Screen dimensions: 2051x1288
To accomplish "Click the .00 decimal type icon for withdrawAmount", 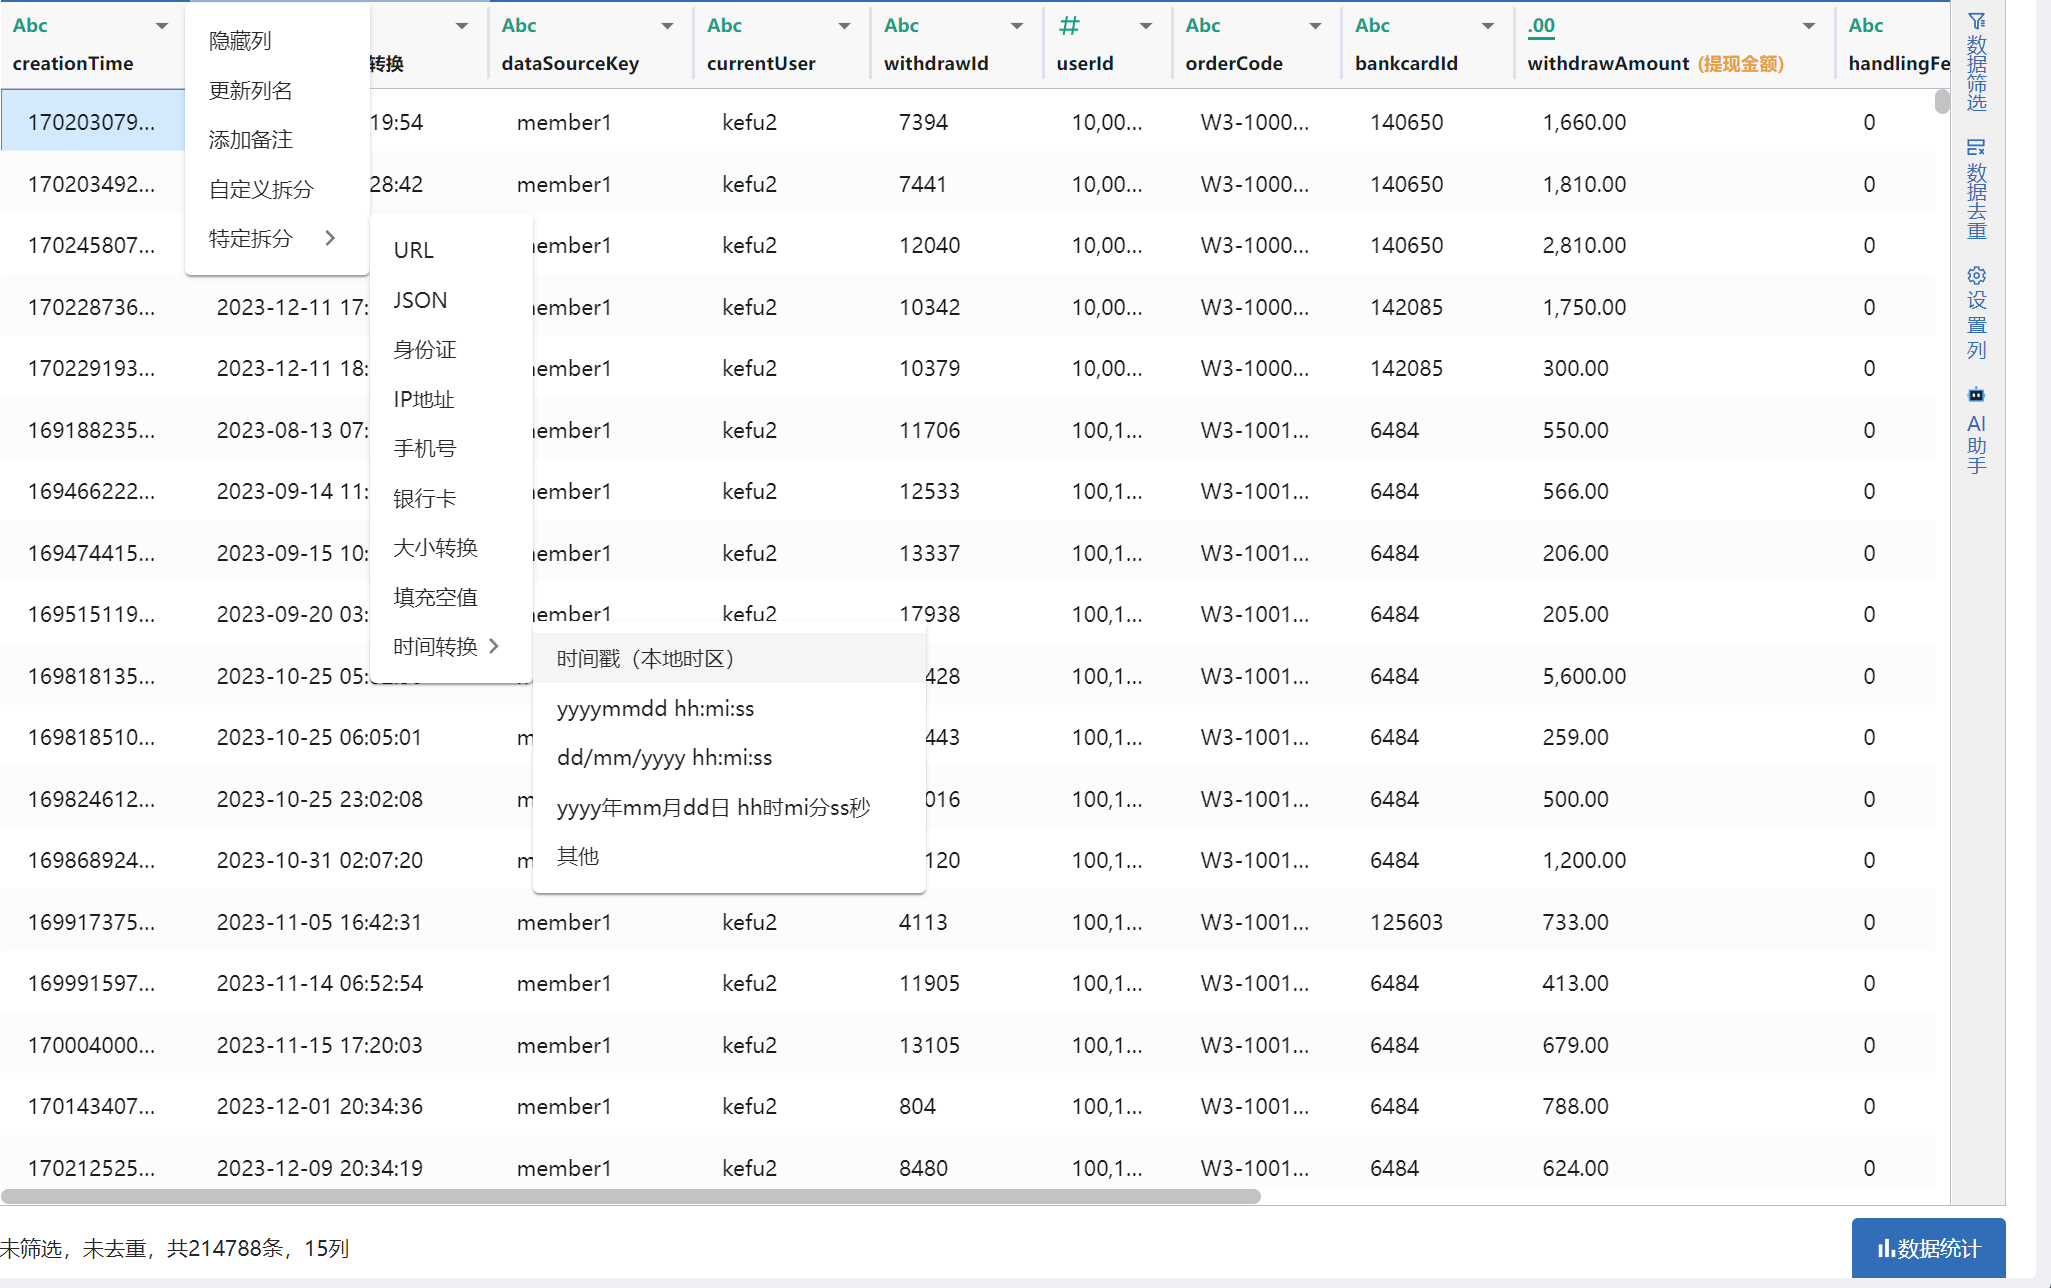I will [1541, 26].
